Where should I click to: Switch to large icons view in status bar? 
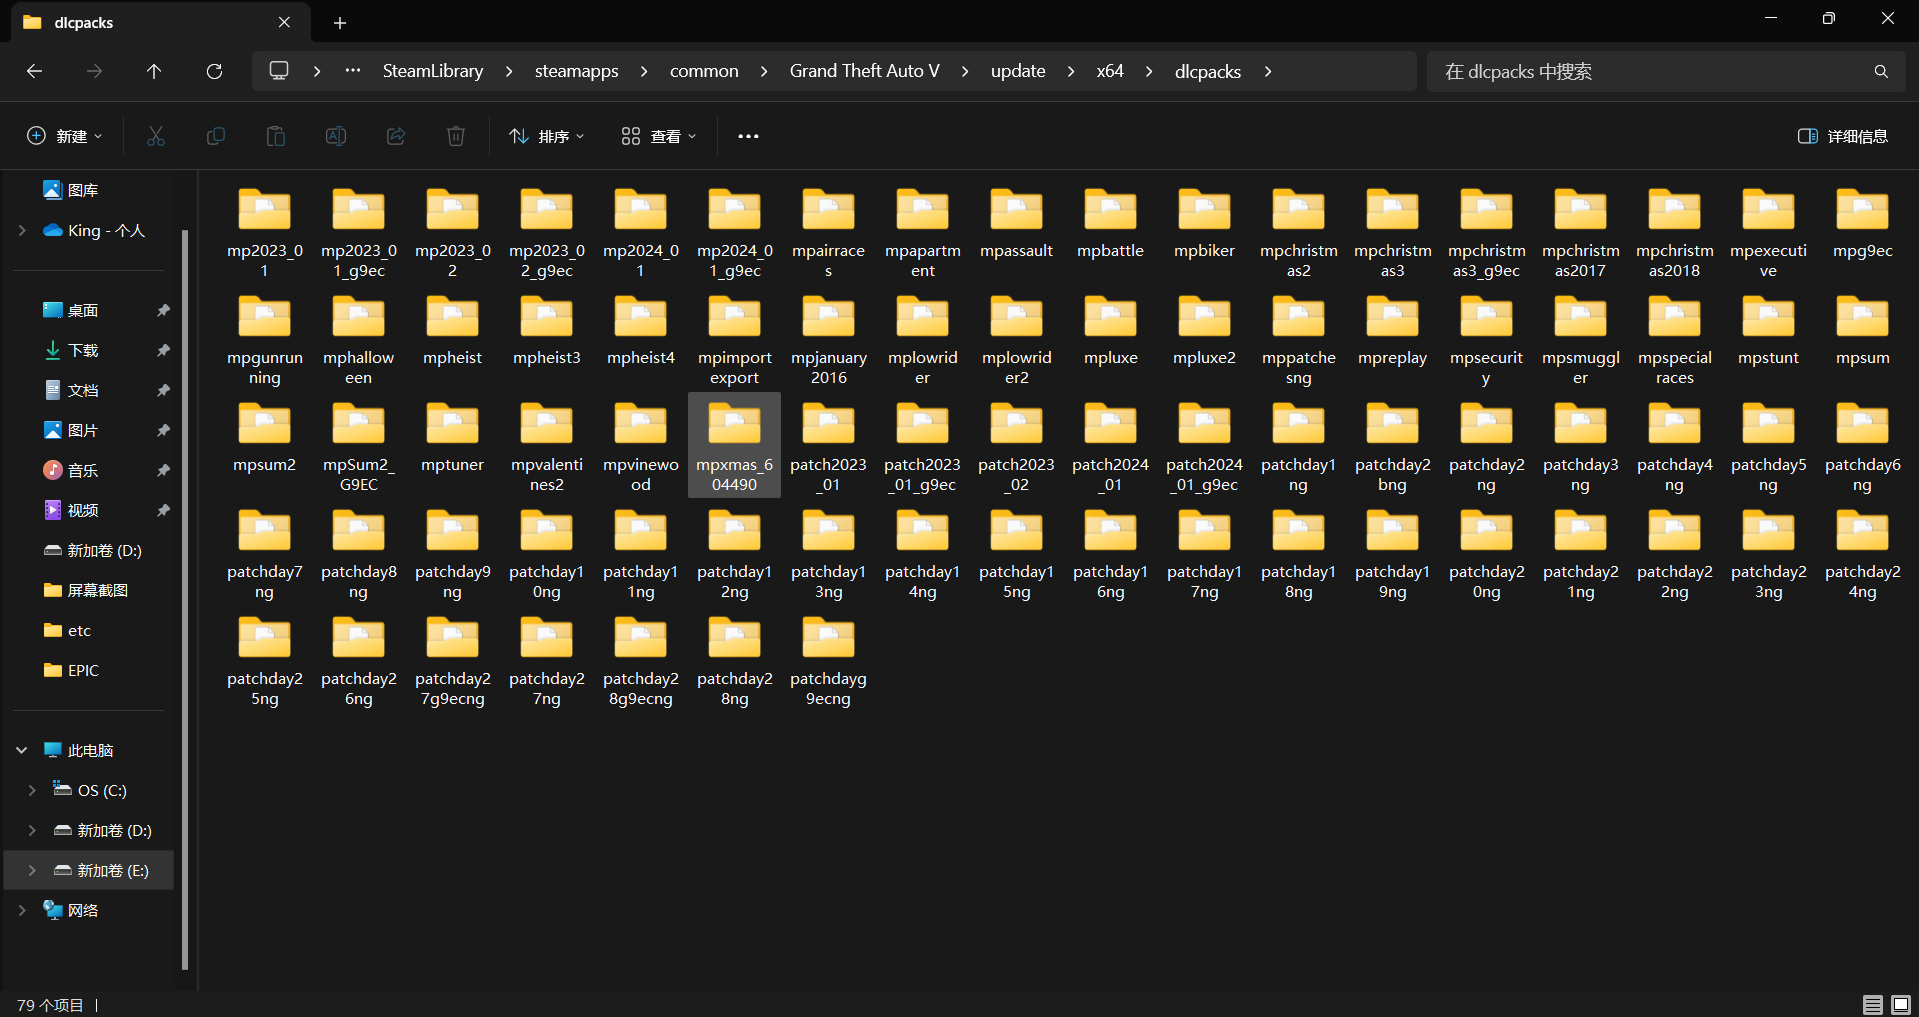pyautogui.click(x=1901, y=1004)
